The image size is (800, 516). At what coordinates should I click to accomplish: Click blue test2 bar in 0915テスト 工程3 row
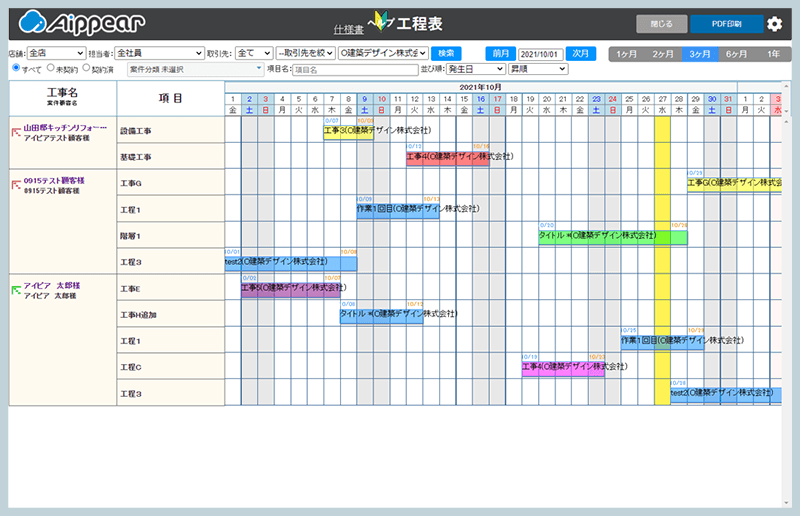[x=291, y=263]
